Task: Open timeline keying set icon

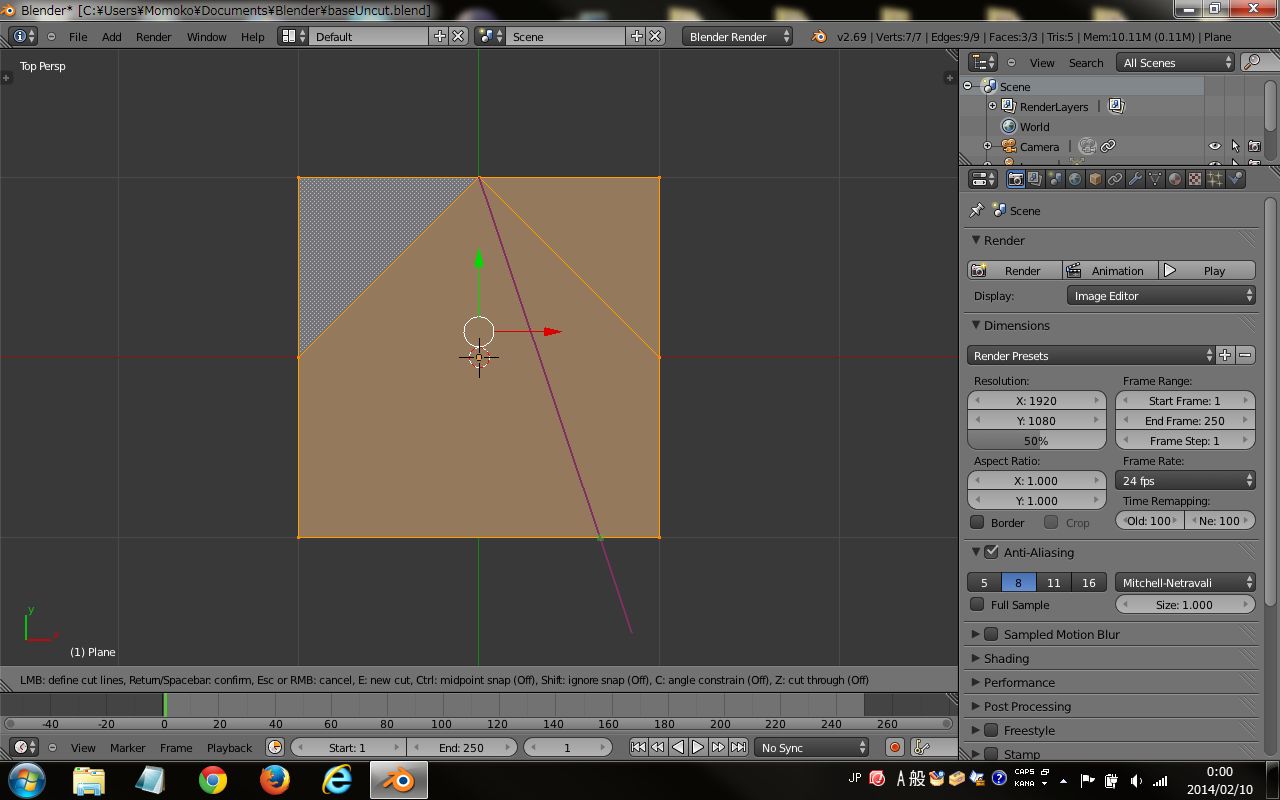Action: (x=922, y=747)
